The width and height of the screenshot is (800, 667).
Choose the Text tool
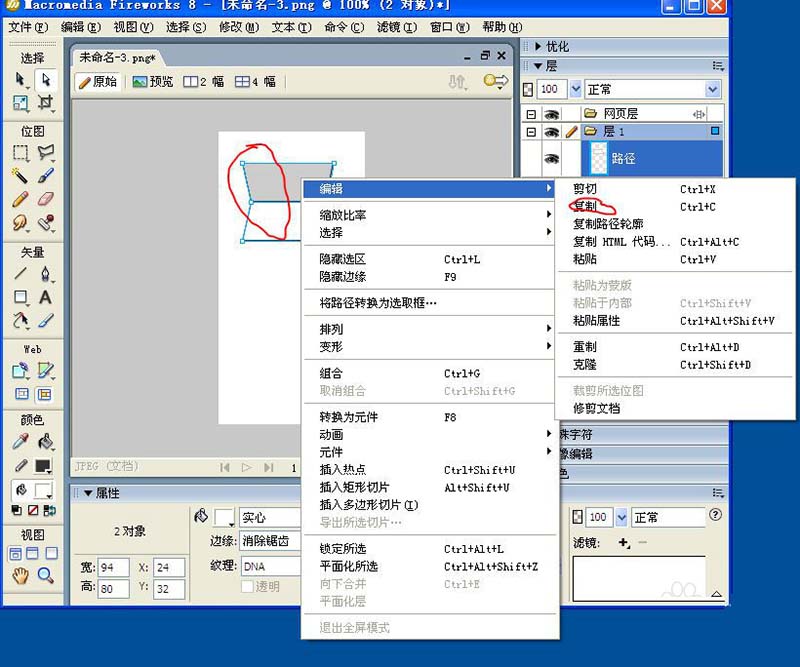[x=46, y=297]
